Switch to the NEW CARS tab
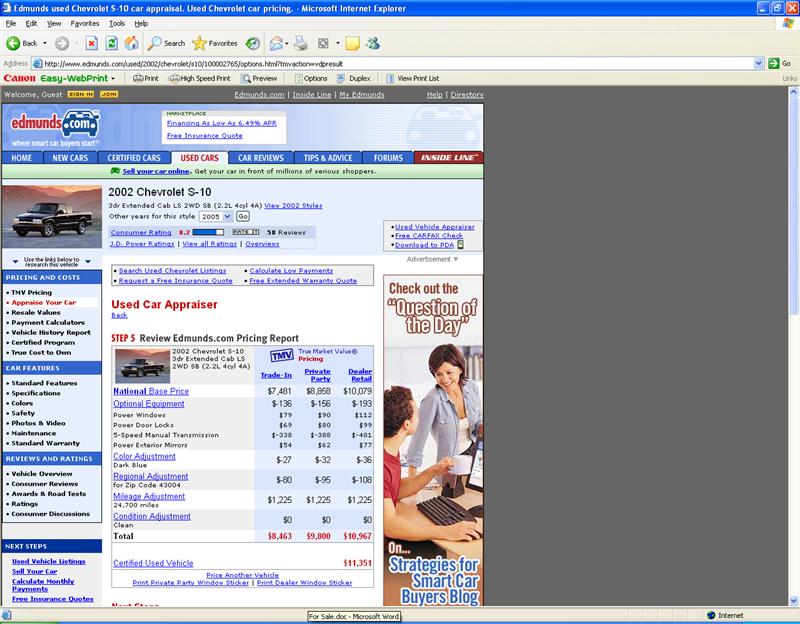 70,158
